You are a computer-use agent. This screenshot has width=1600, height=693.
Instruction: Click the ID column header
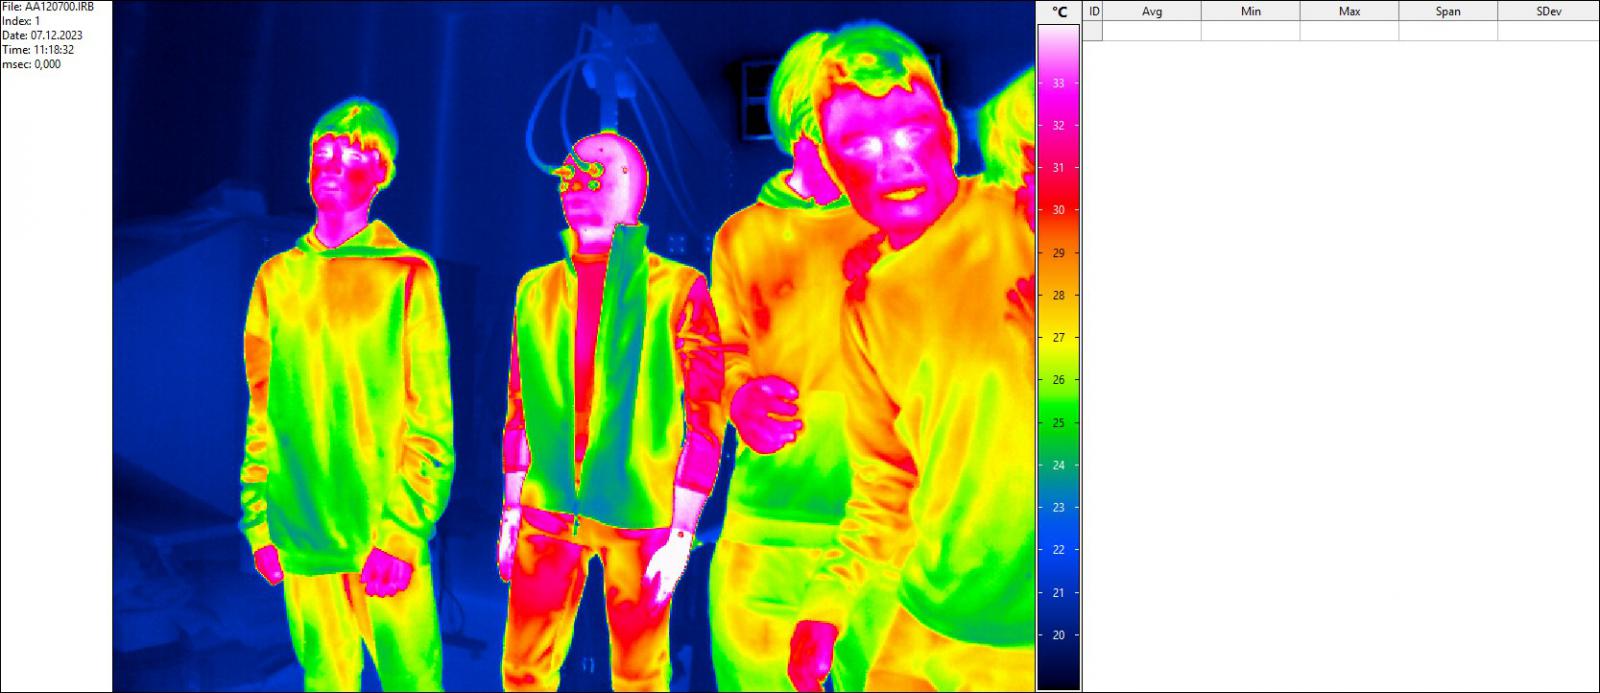click(1093, 11)
